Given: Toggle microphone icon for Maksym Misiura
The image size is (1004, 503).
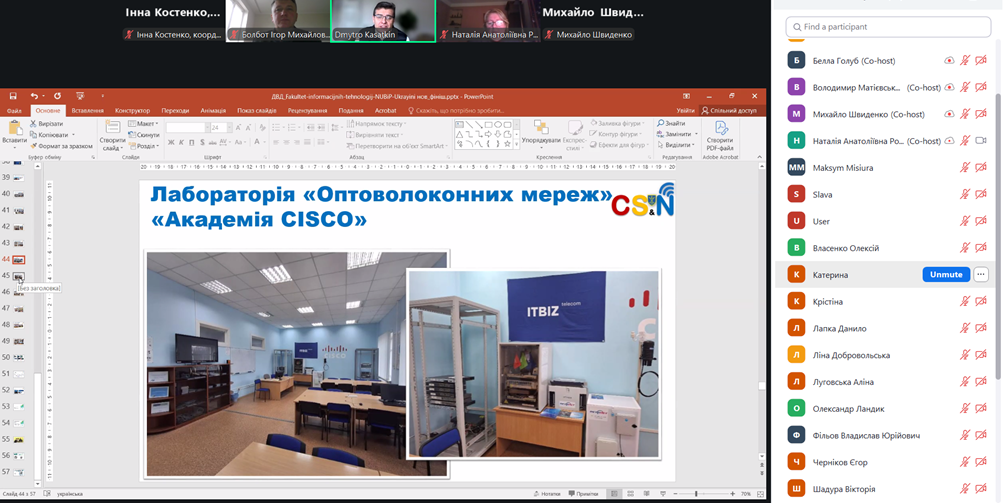Looking at the screenshot, I should 965,168.
